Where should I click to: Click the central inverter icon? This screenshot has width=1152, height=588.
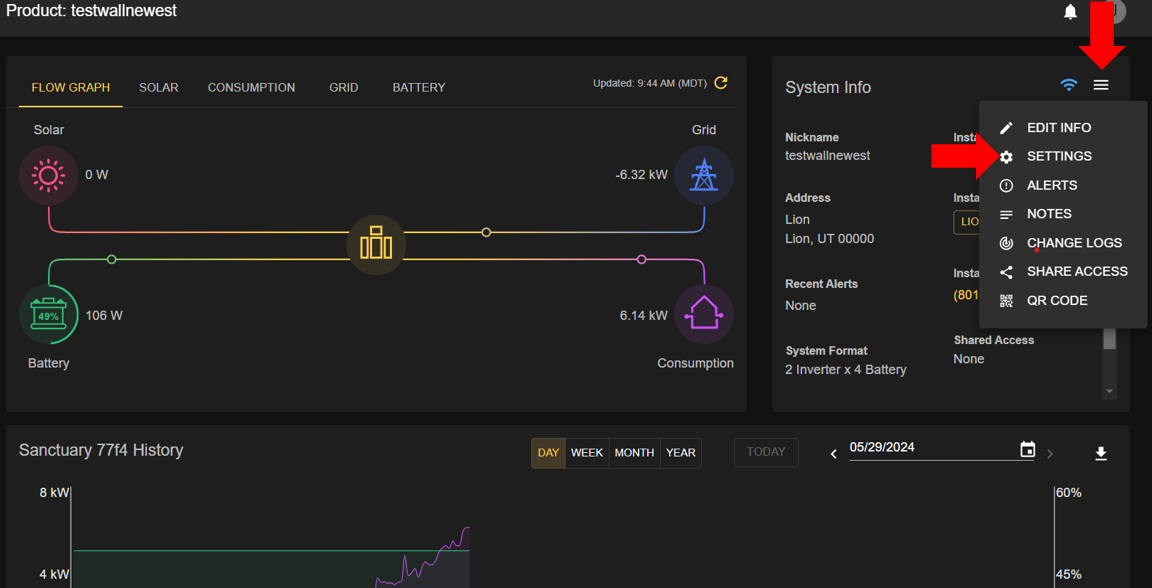click(376, 243)
